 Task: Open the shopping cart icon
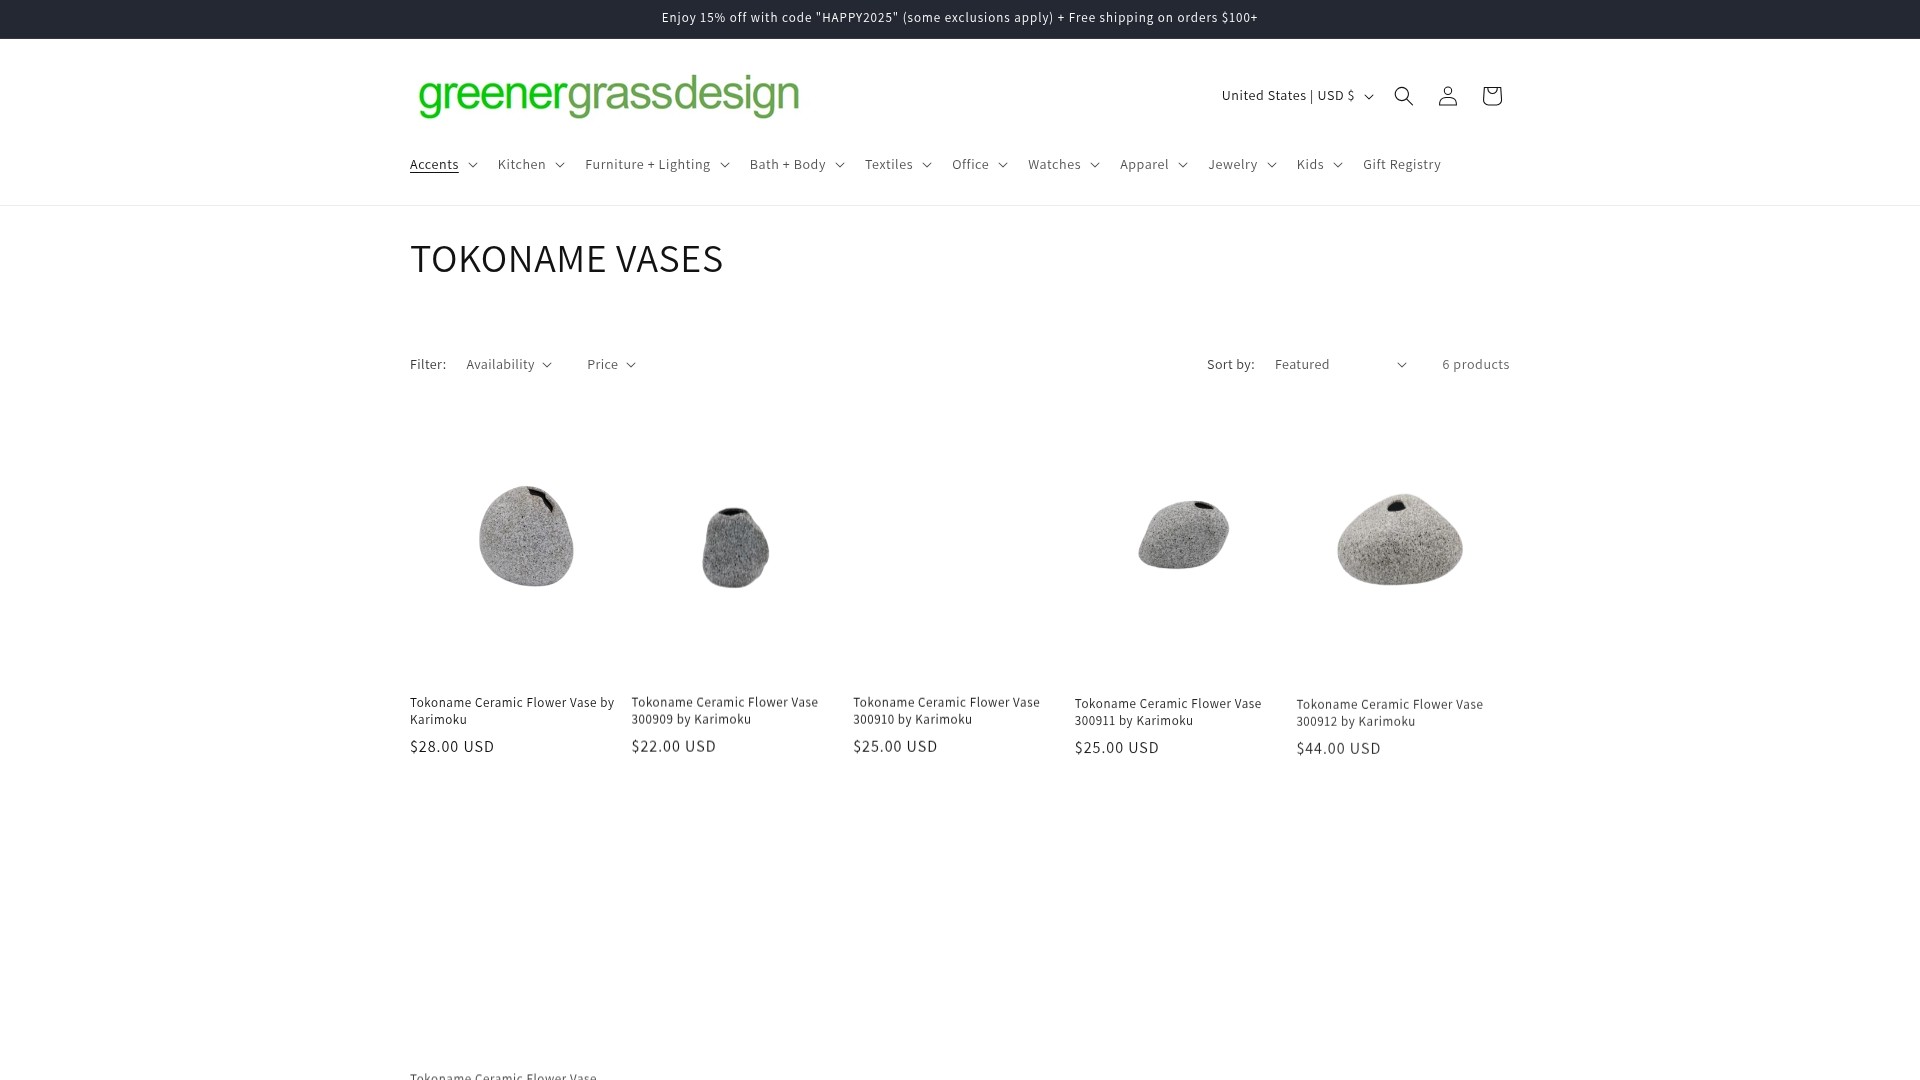pos(1491,96)
